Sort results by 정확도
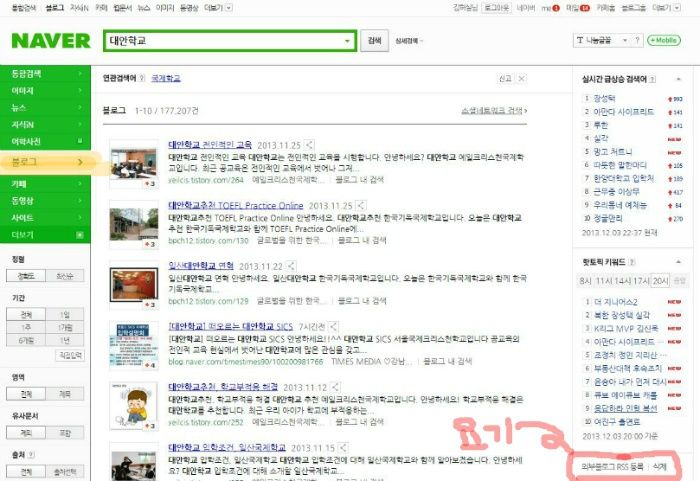 tap(26, 276)
